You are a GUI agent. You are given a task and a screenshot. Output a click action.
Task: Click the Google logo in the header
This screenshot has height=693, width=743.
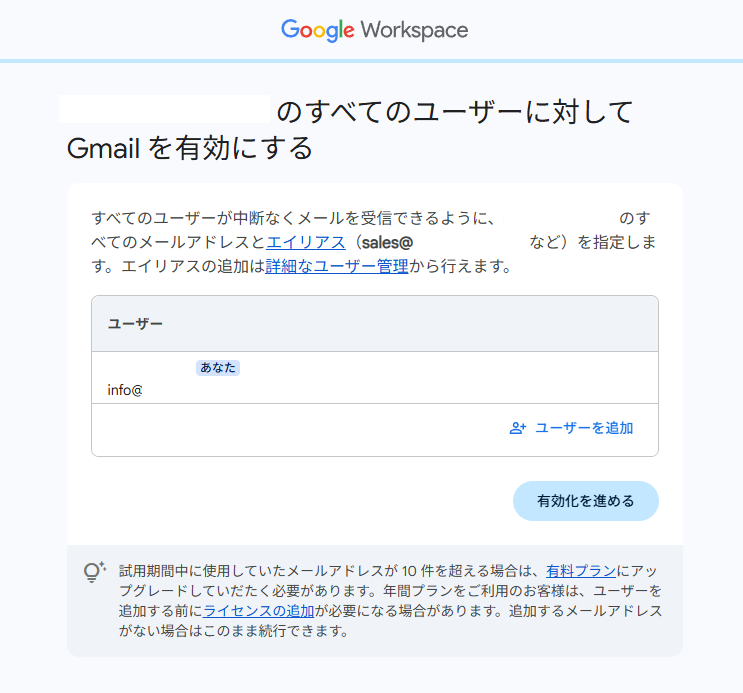317,30
